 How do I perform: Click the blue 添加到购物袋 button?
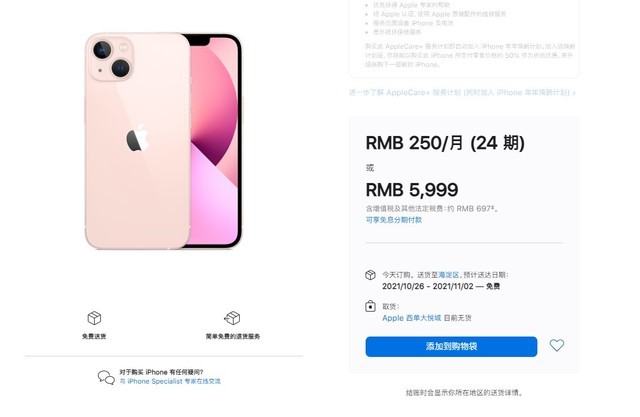coord(451,346)
